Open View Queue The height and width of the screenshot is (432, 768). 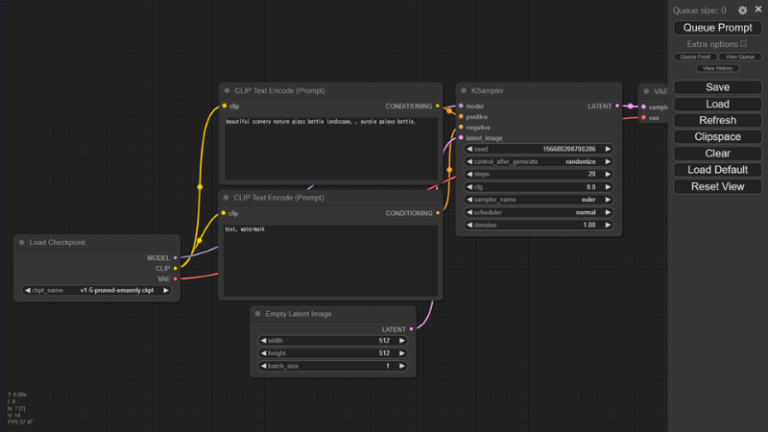click(740, 57)
